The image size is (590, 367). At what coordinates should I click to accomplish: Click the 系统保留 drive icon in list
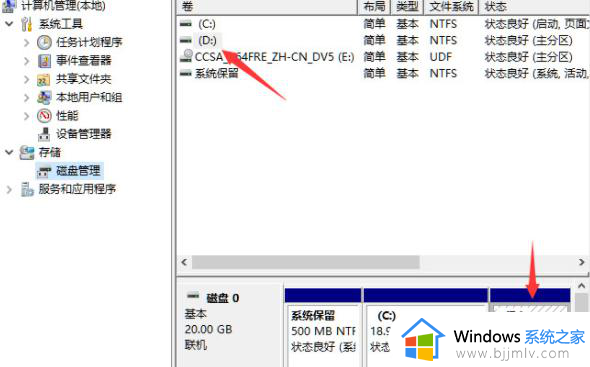click(186, 73)
